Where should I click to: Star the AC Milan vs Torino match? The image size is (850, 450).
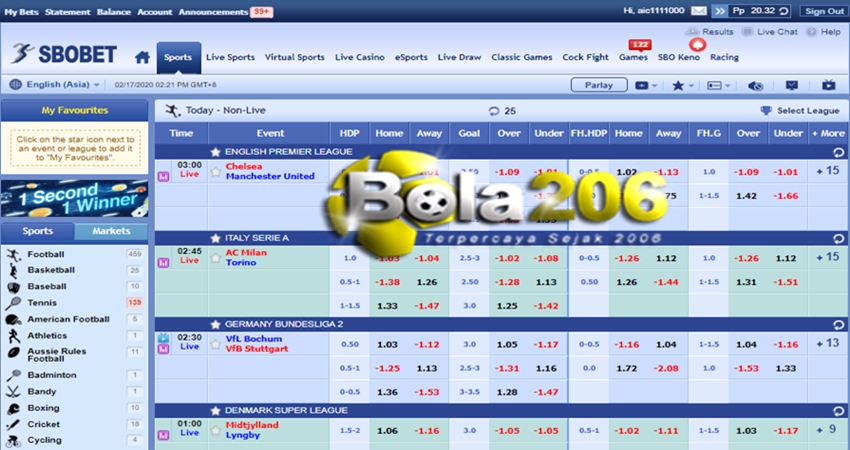pyautogui.click(x=215, y=258)
